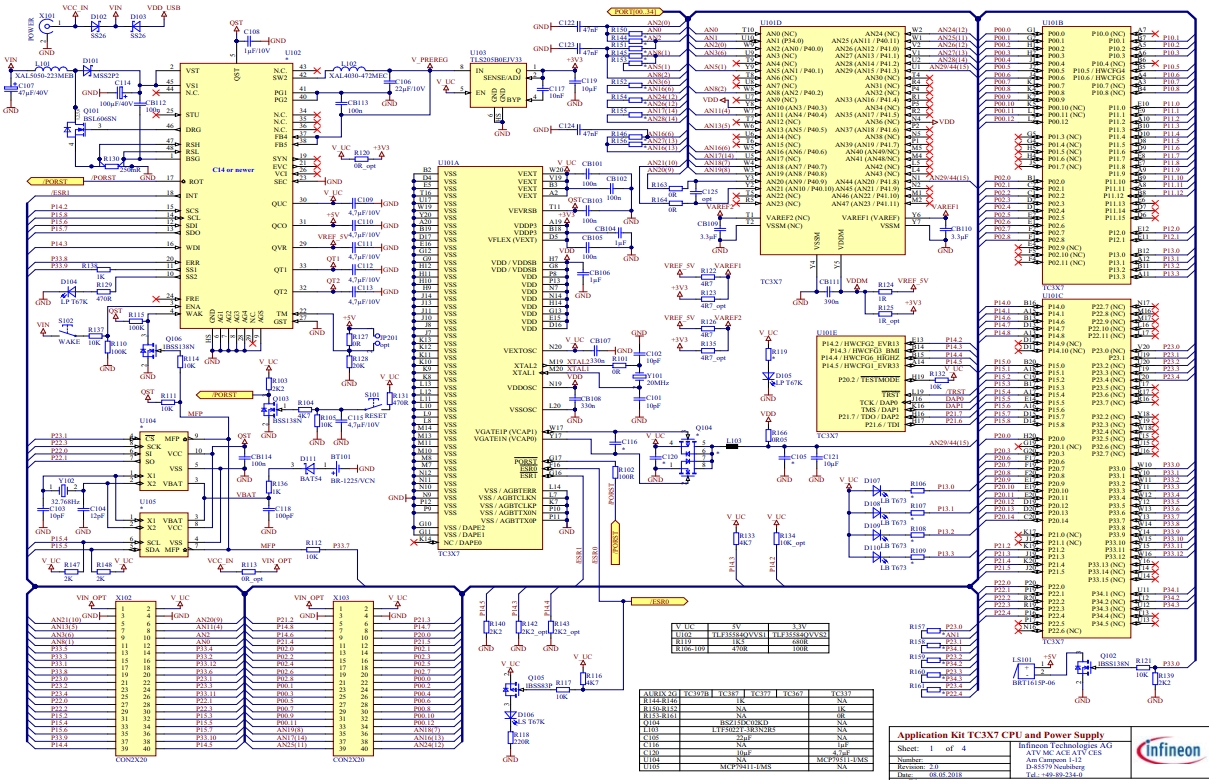Screen dimensions: 1209x780
Task: Click the U101B block label
Action: coord(1054,21)
